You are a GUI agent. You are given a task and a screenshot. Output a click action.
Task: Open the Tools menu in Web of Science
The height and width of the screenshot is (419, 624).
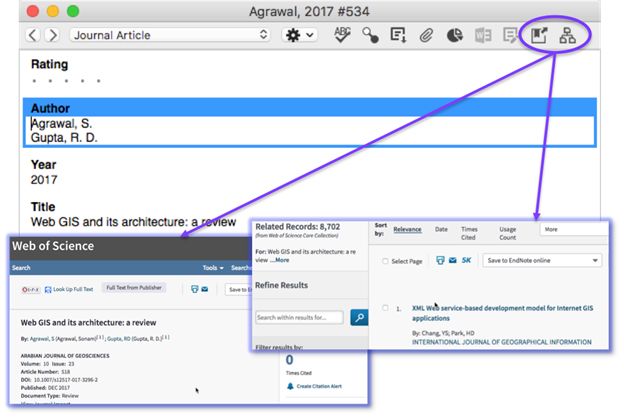pyautogui.click(x=213, y=268)
